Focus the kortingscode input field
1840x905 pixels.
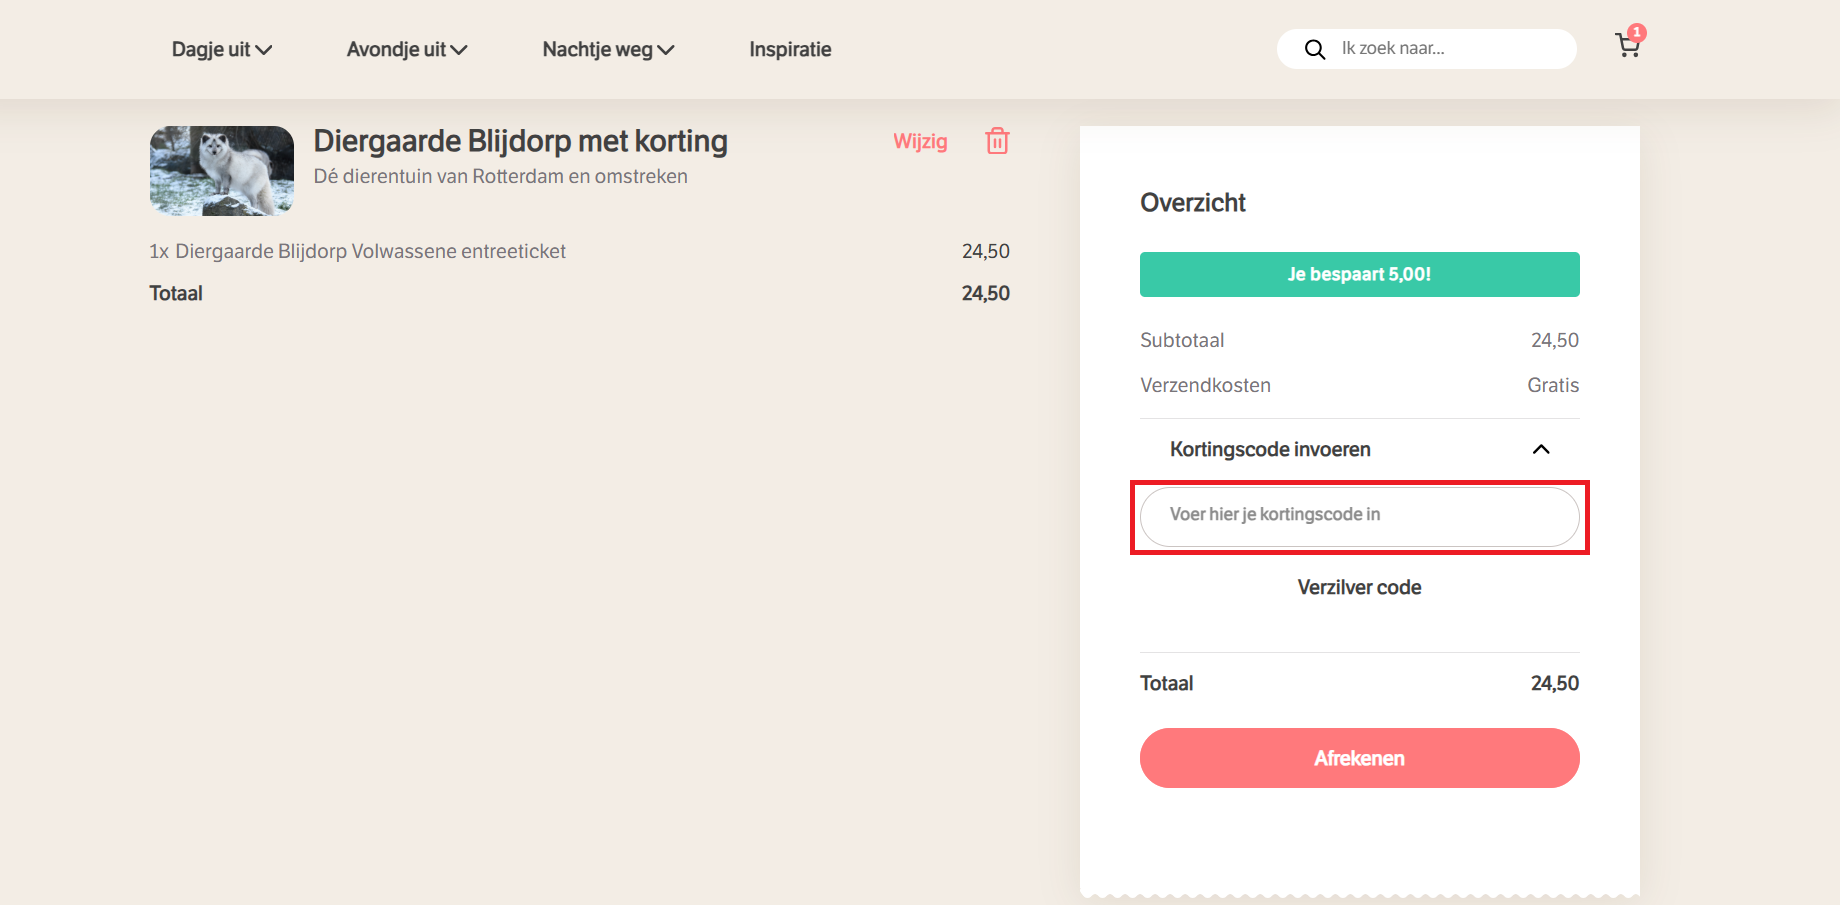point(1360,517)
